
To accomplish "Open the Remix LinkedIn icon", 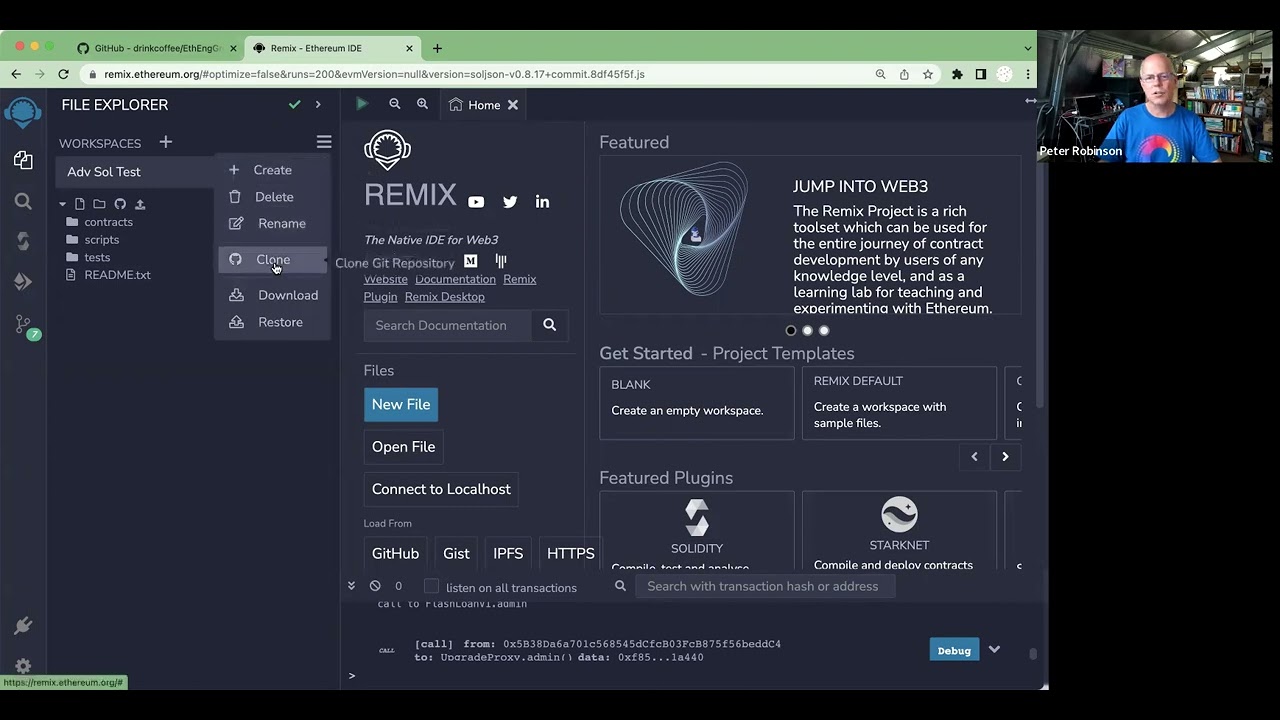I will click(542, 202).
